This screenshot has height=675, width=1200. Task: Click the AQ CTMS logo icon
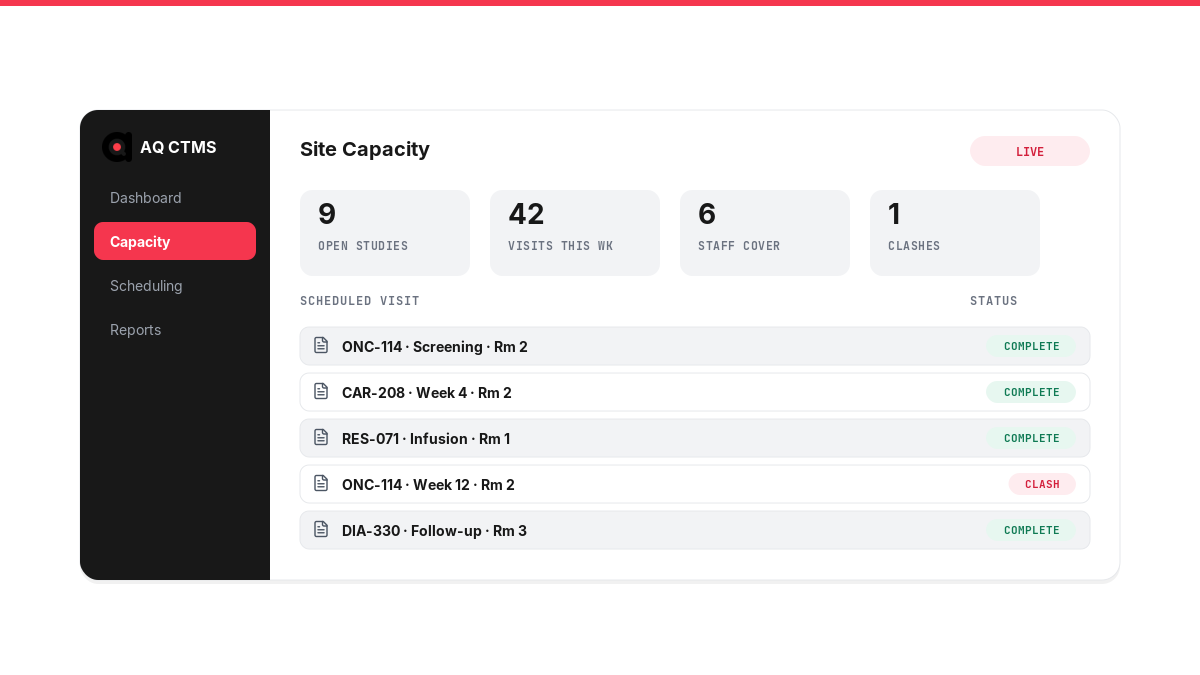117,147
